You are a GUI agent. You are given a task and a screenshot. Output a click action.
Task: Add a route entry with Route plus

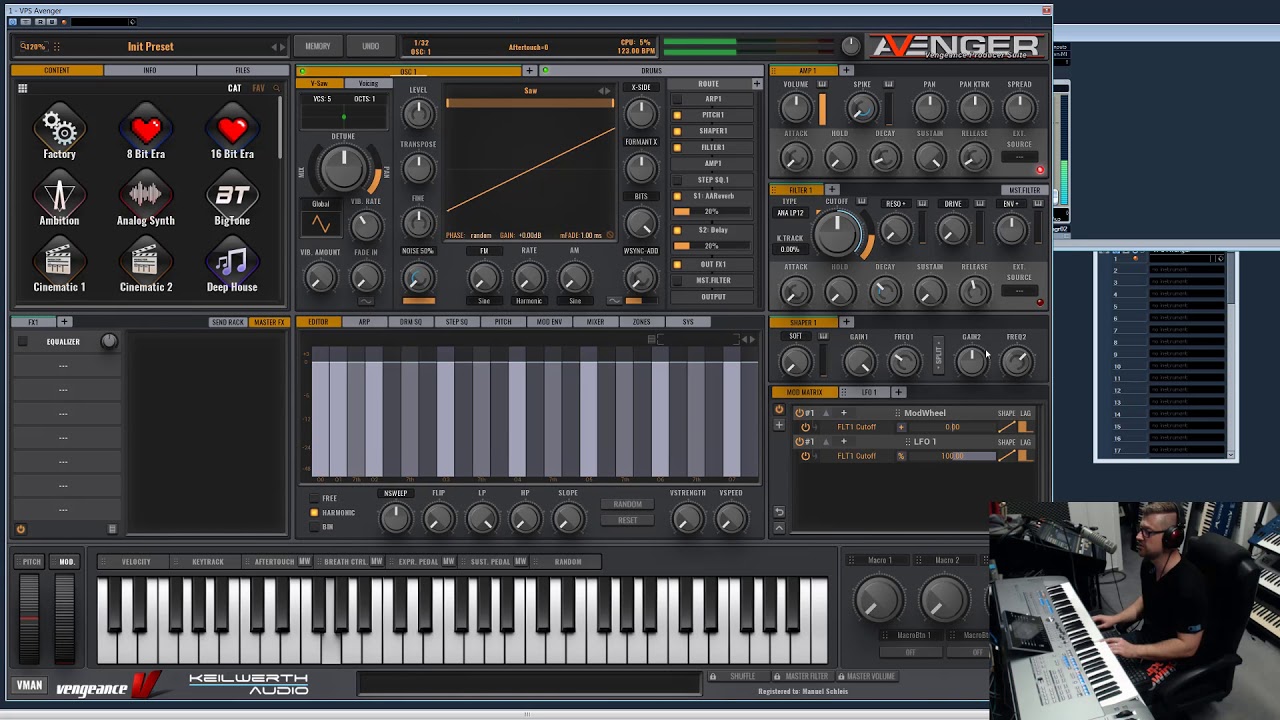coord(756,84)
